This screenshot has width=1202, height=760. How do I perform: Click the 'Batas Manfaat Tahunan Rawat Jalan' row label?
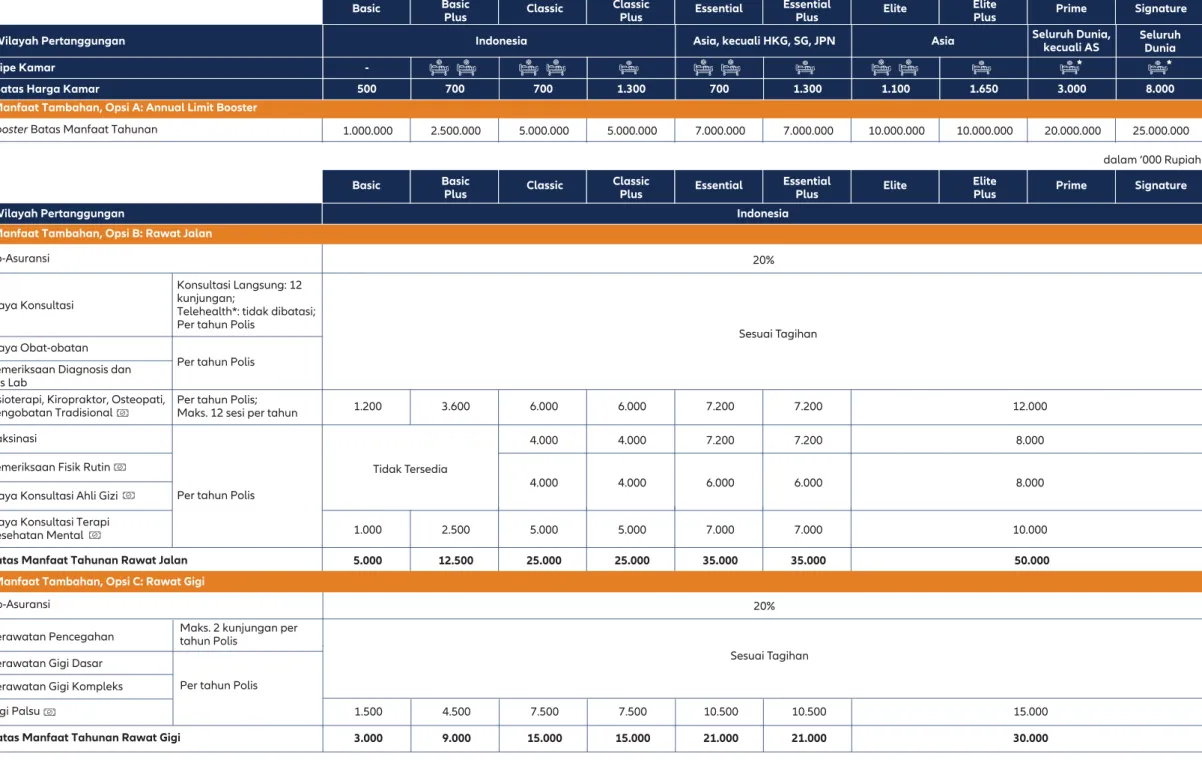[94, 560]
